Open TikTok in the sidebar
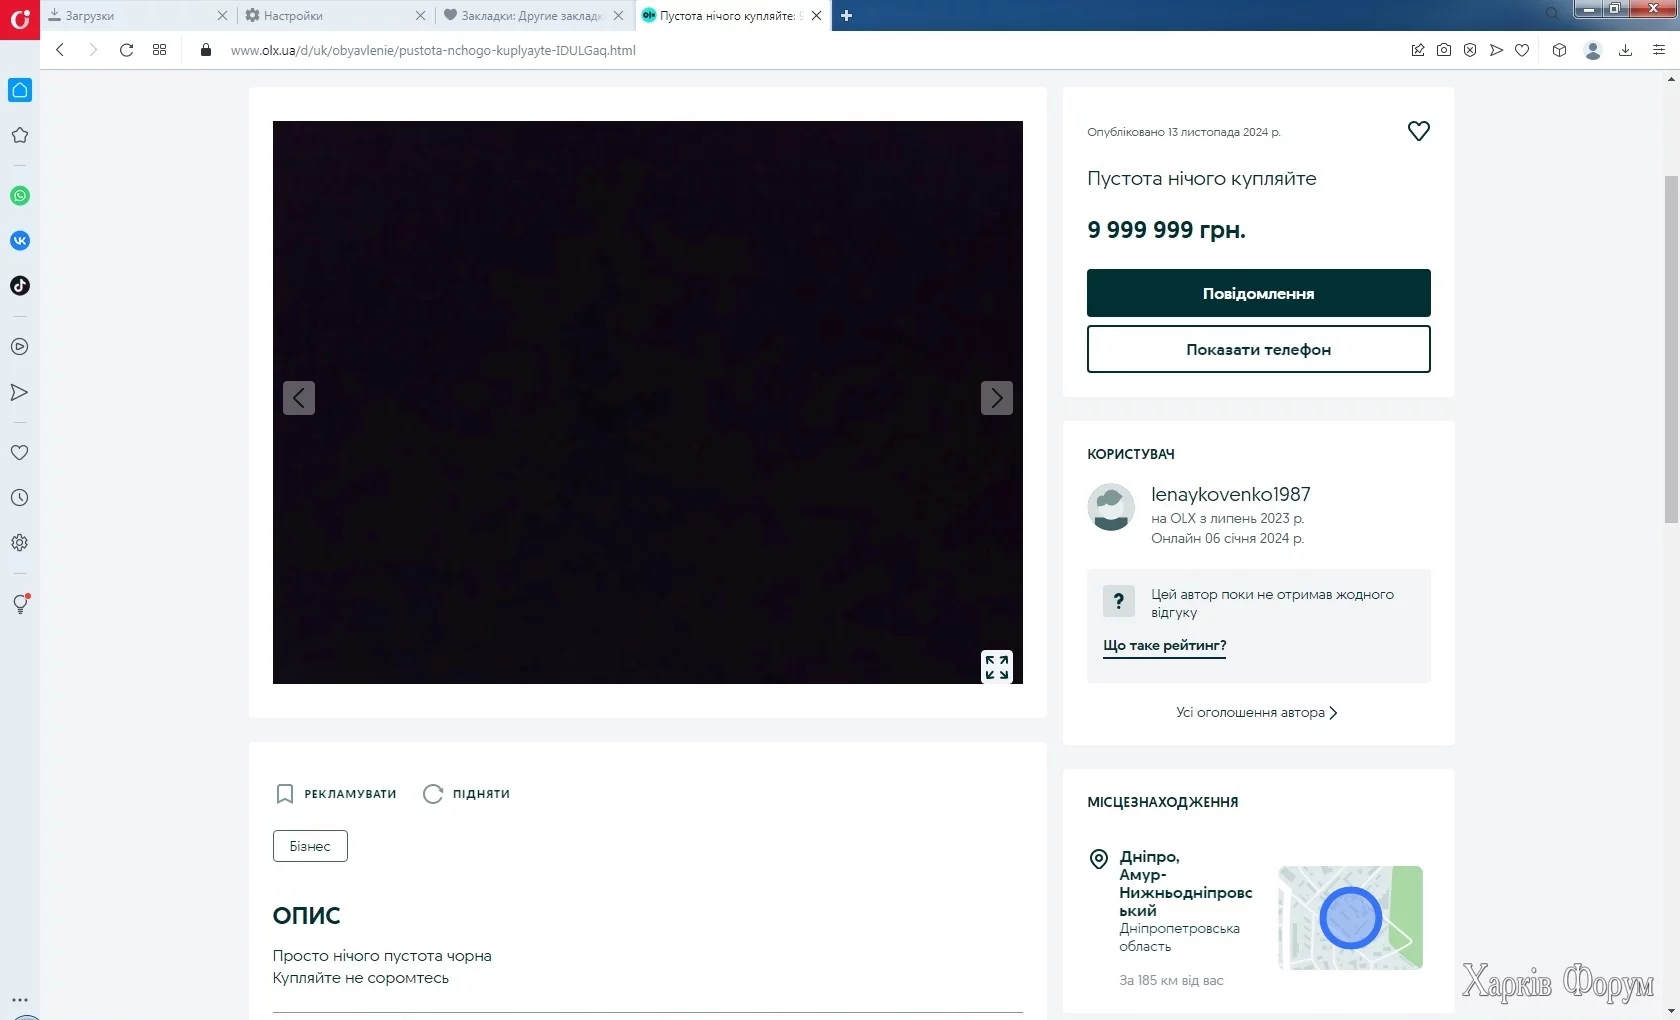The width and height of the screenshot is (1680, 1020). (20, 286)
